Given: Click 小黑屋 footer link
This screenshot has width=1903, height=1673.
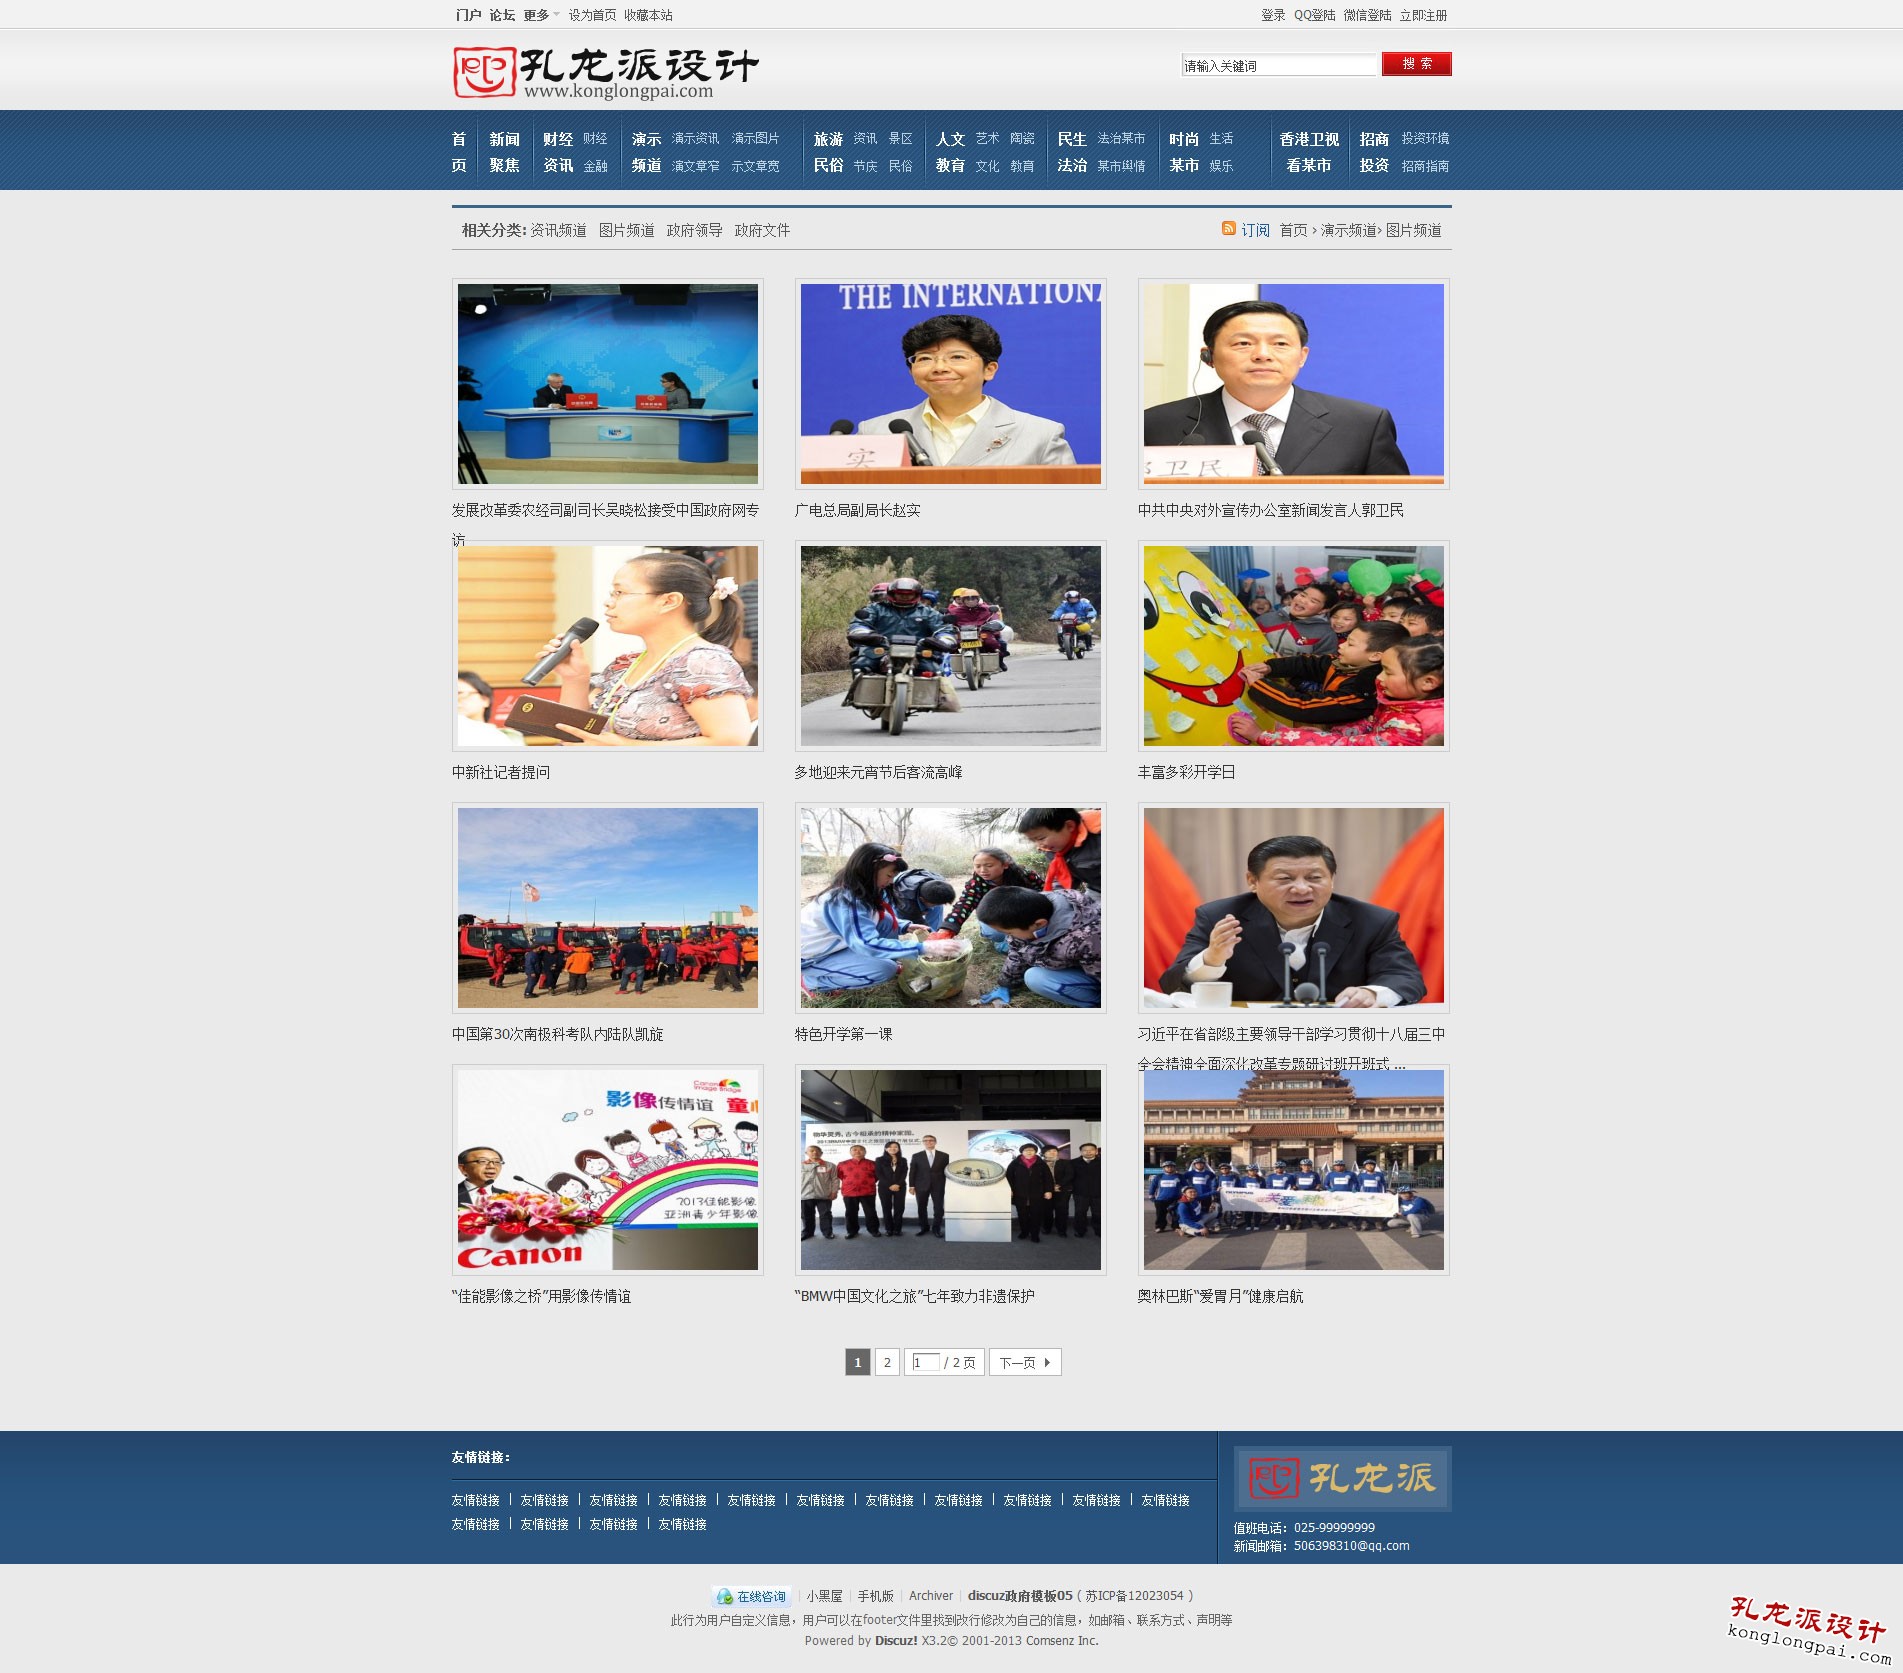Looking at the screenshot, I should 824,1596.
